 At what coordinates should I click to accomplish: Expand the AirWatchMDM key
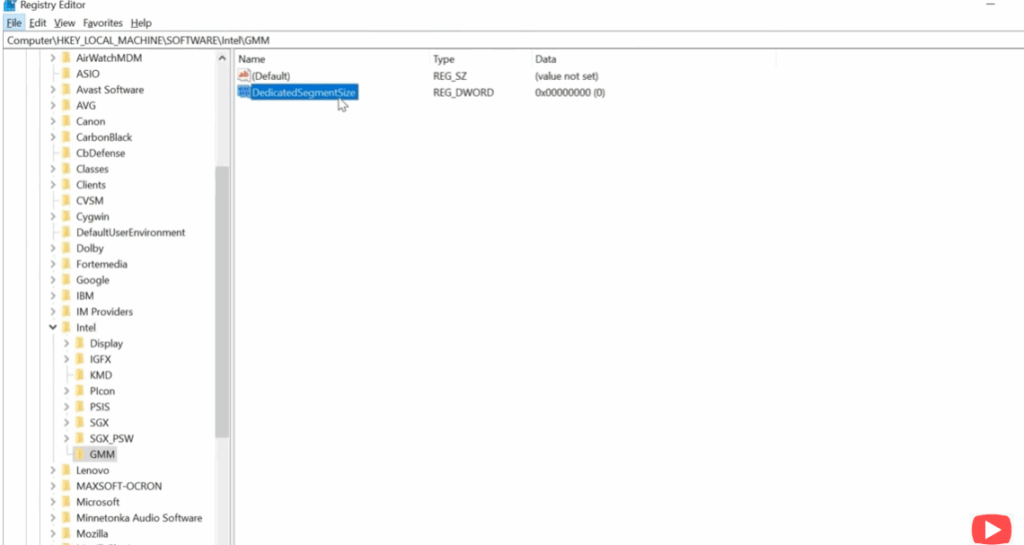[x=53, y=58]
